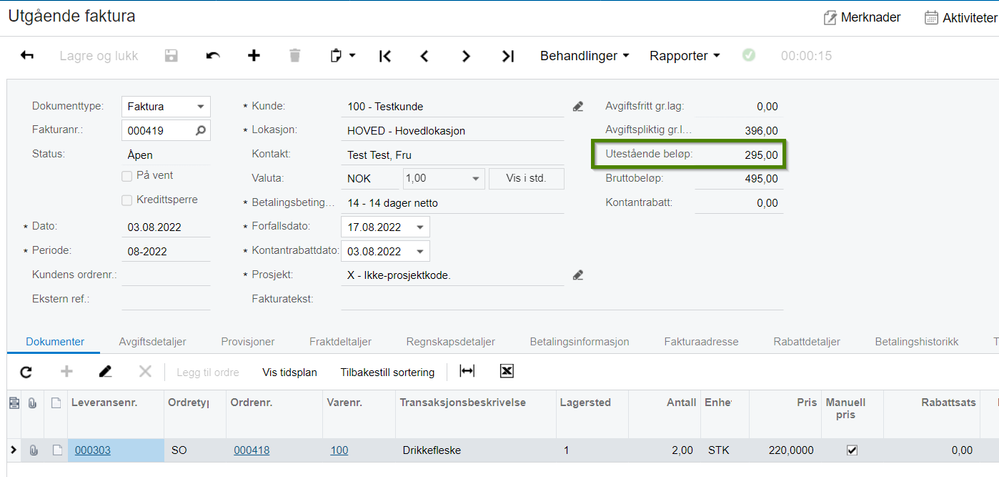Edit project with pencil icon beside Prosjekt

tap(578, 275)
